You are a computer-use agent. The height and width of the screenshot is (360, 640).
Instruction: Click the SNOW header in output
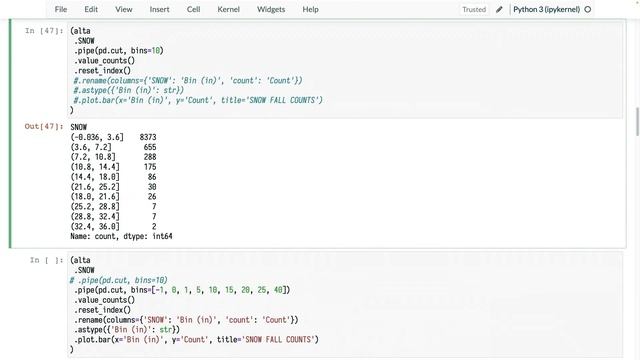click(78, 127)
